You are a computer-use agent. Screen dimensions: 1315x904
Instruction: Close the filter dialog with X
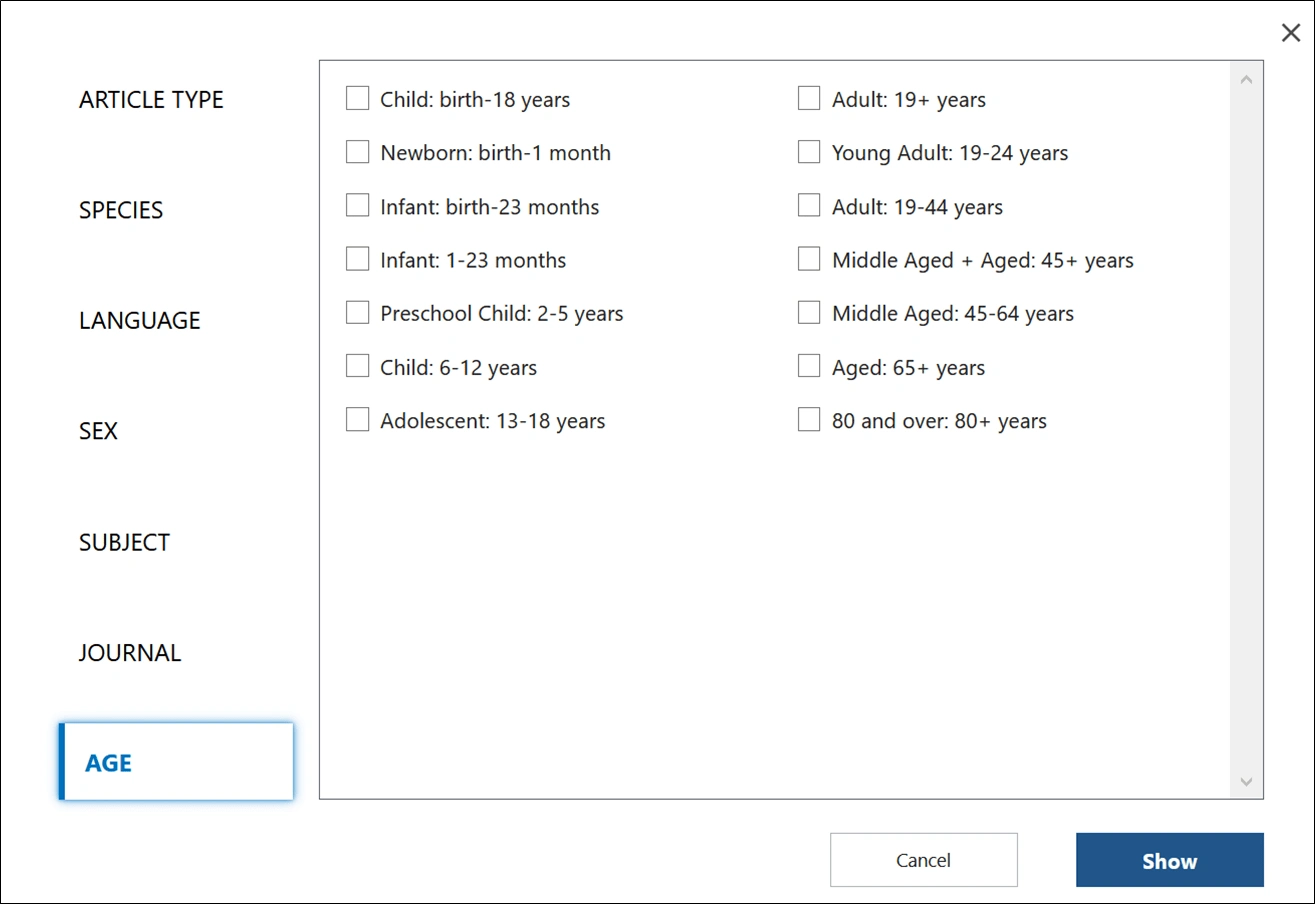click(x=1291, y=33)
